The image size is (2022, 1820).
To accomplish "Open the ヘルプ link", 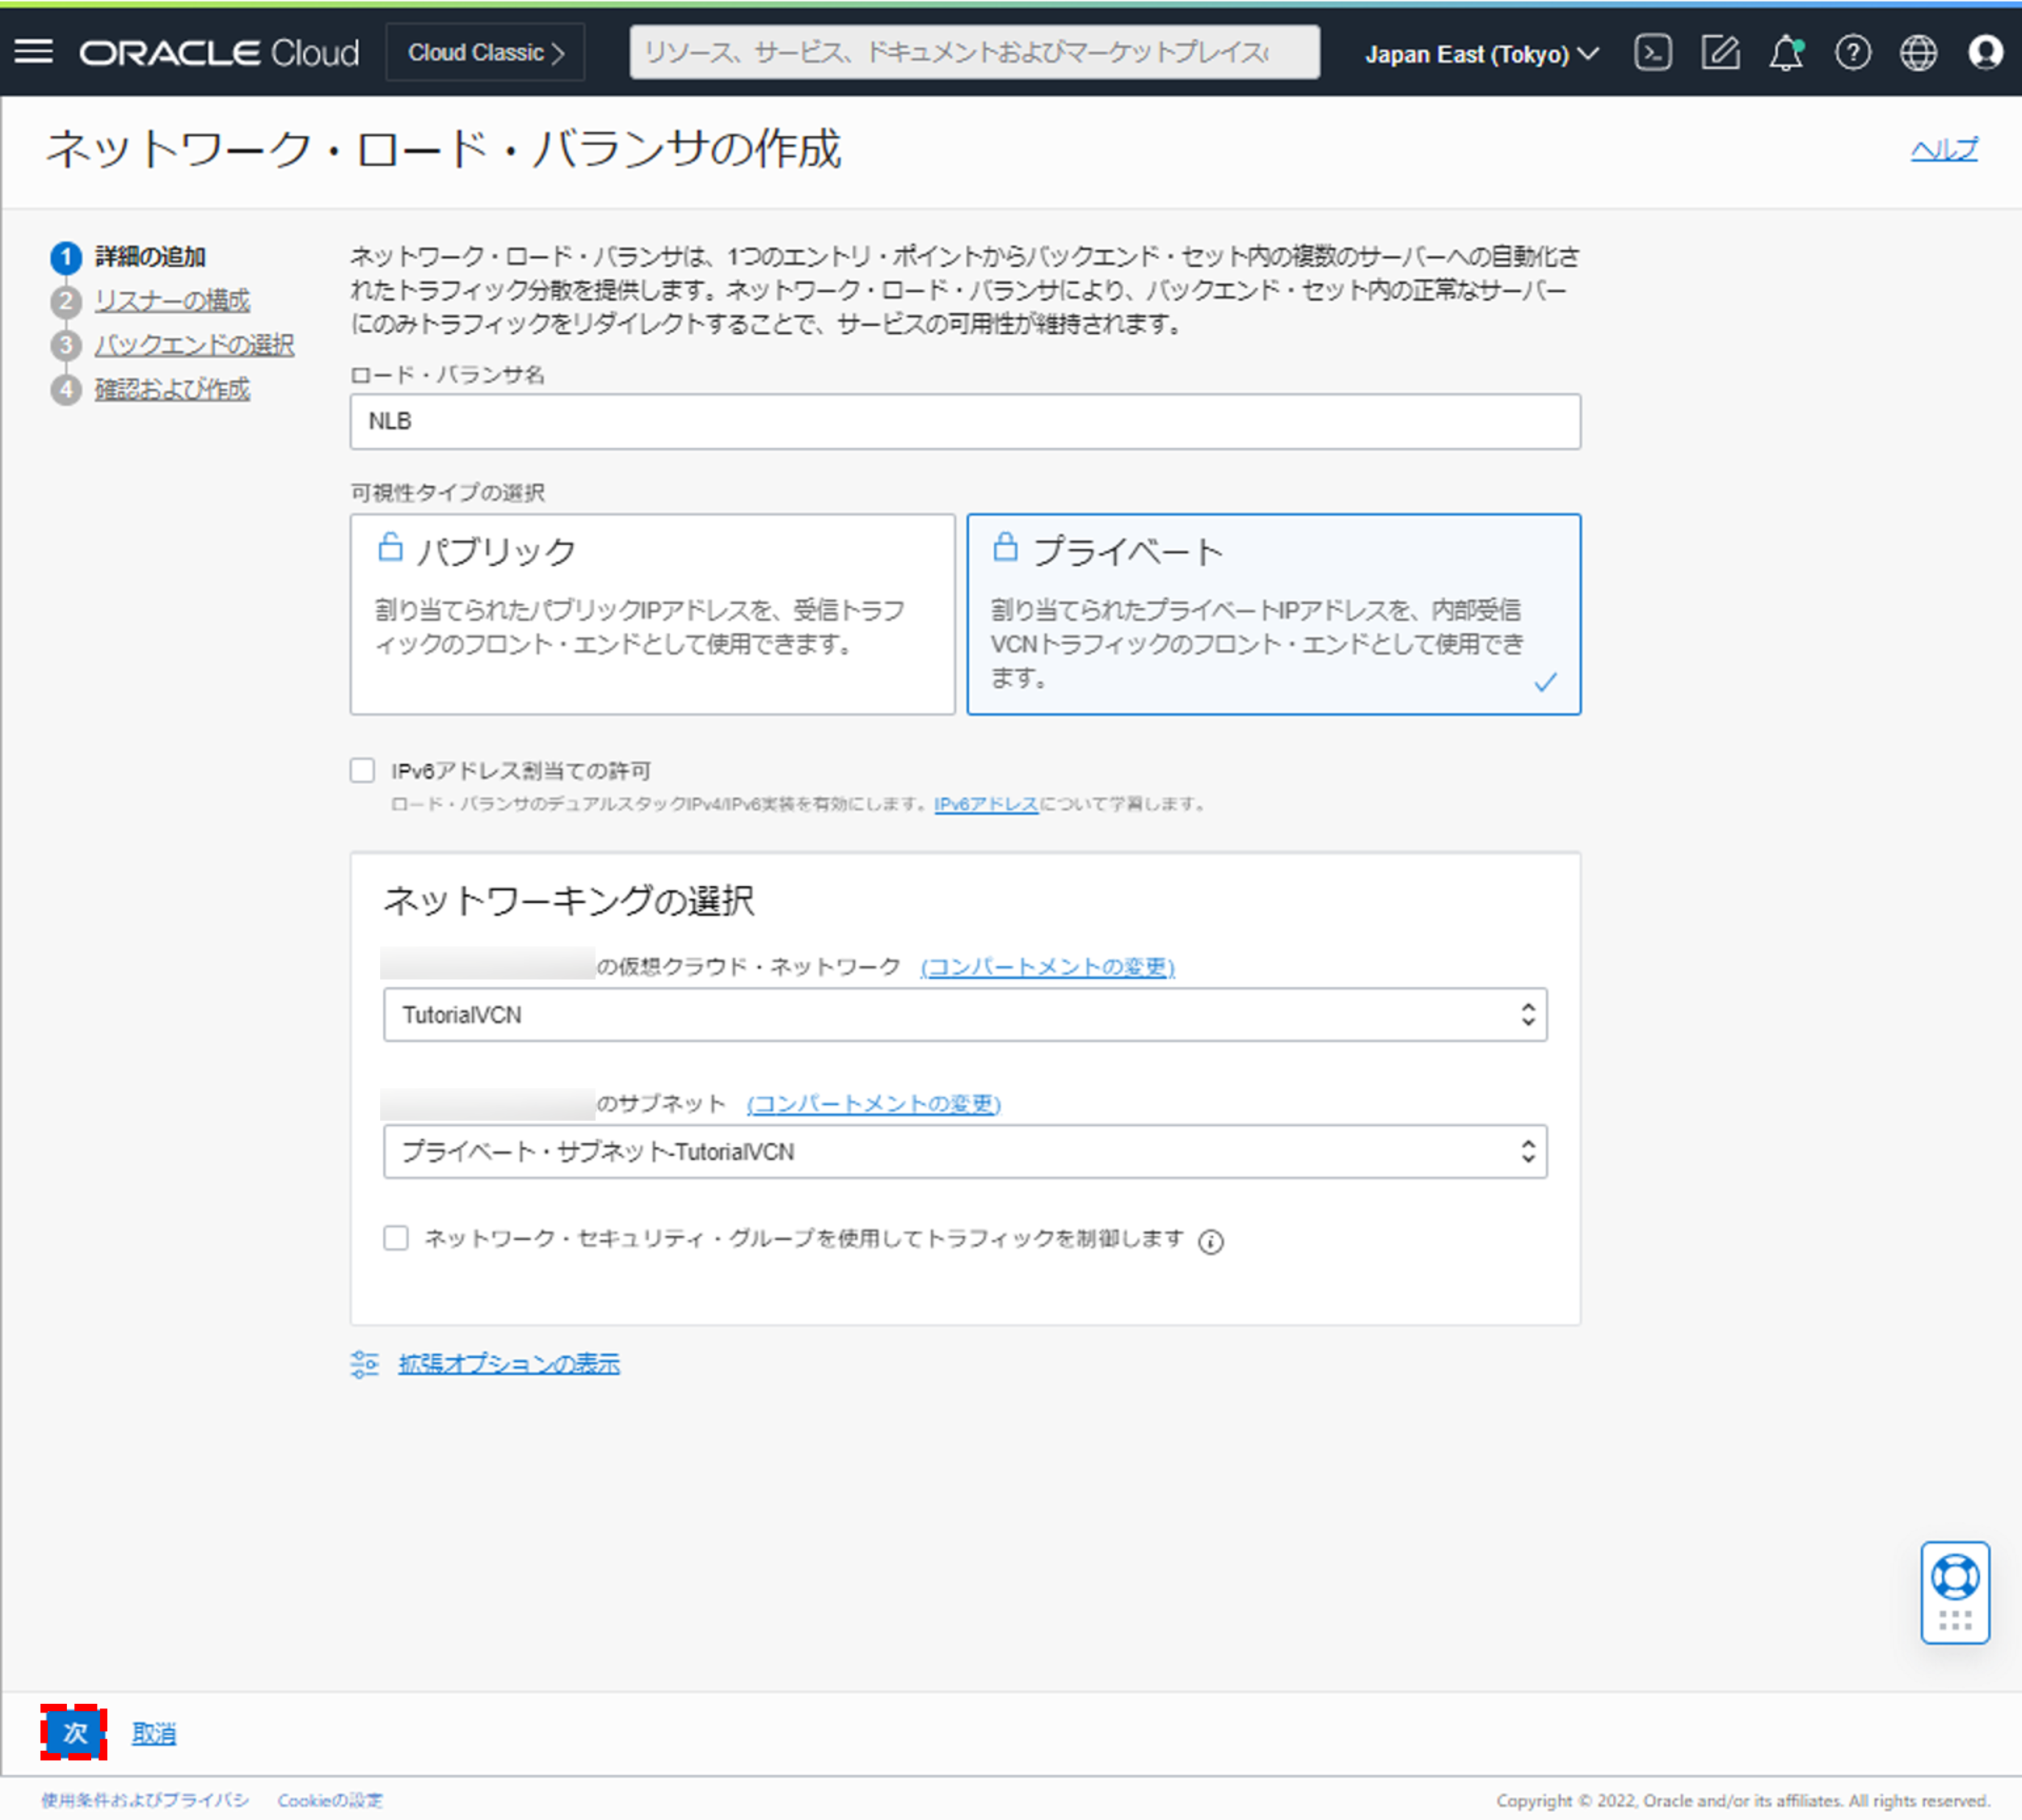I will click(x=1943, y=149).
